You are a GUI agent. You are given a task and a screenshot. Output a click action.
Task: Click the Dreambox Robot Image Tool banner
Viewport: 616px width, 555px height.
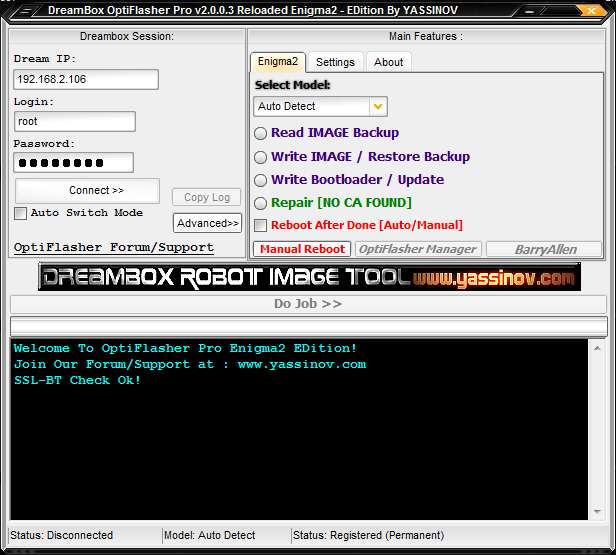point(310,277)
